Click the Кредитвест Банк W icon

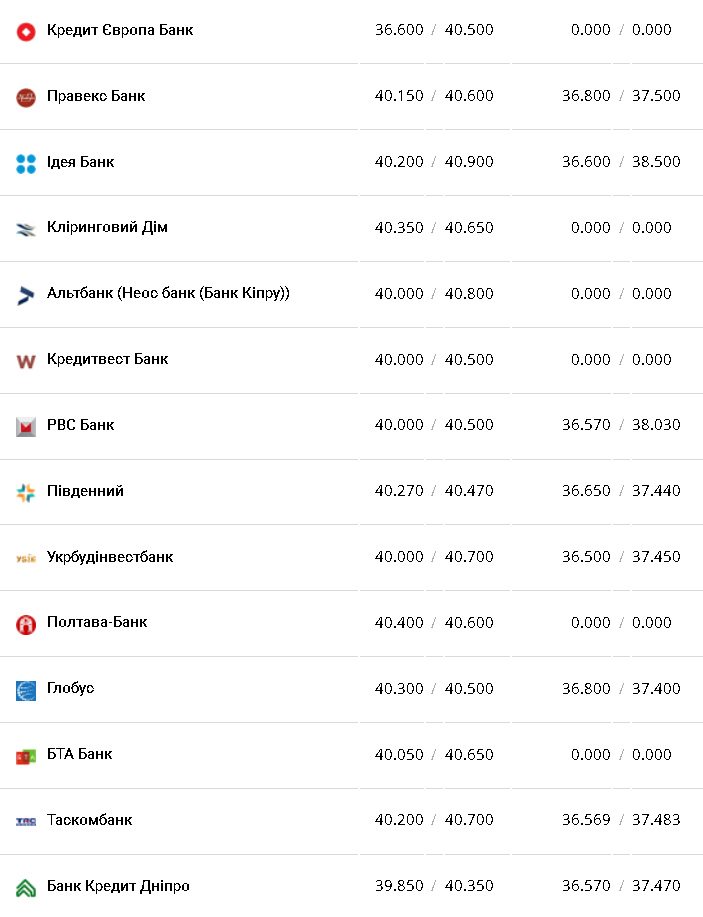tap(26, 361)
